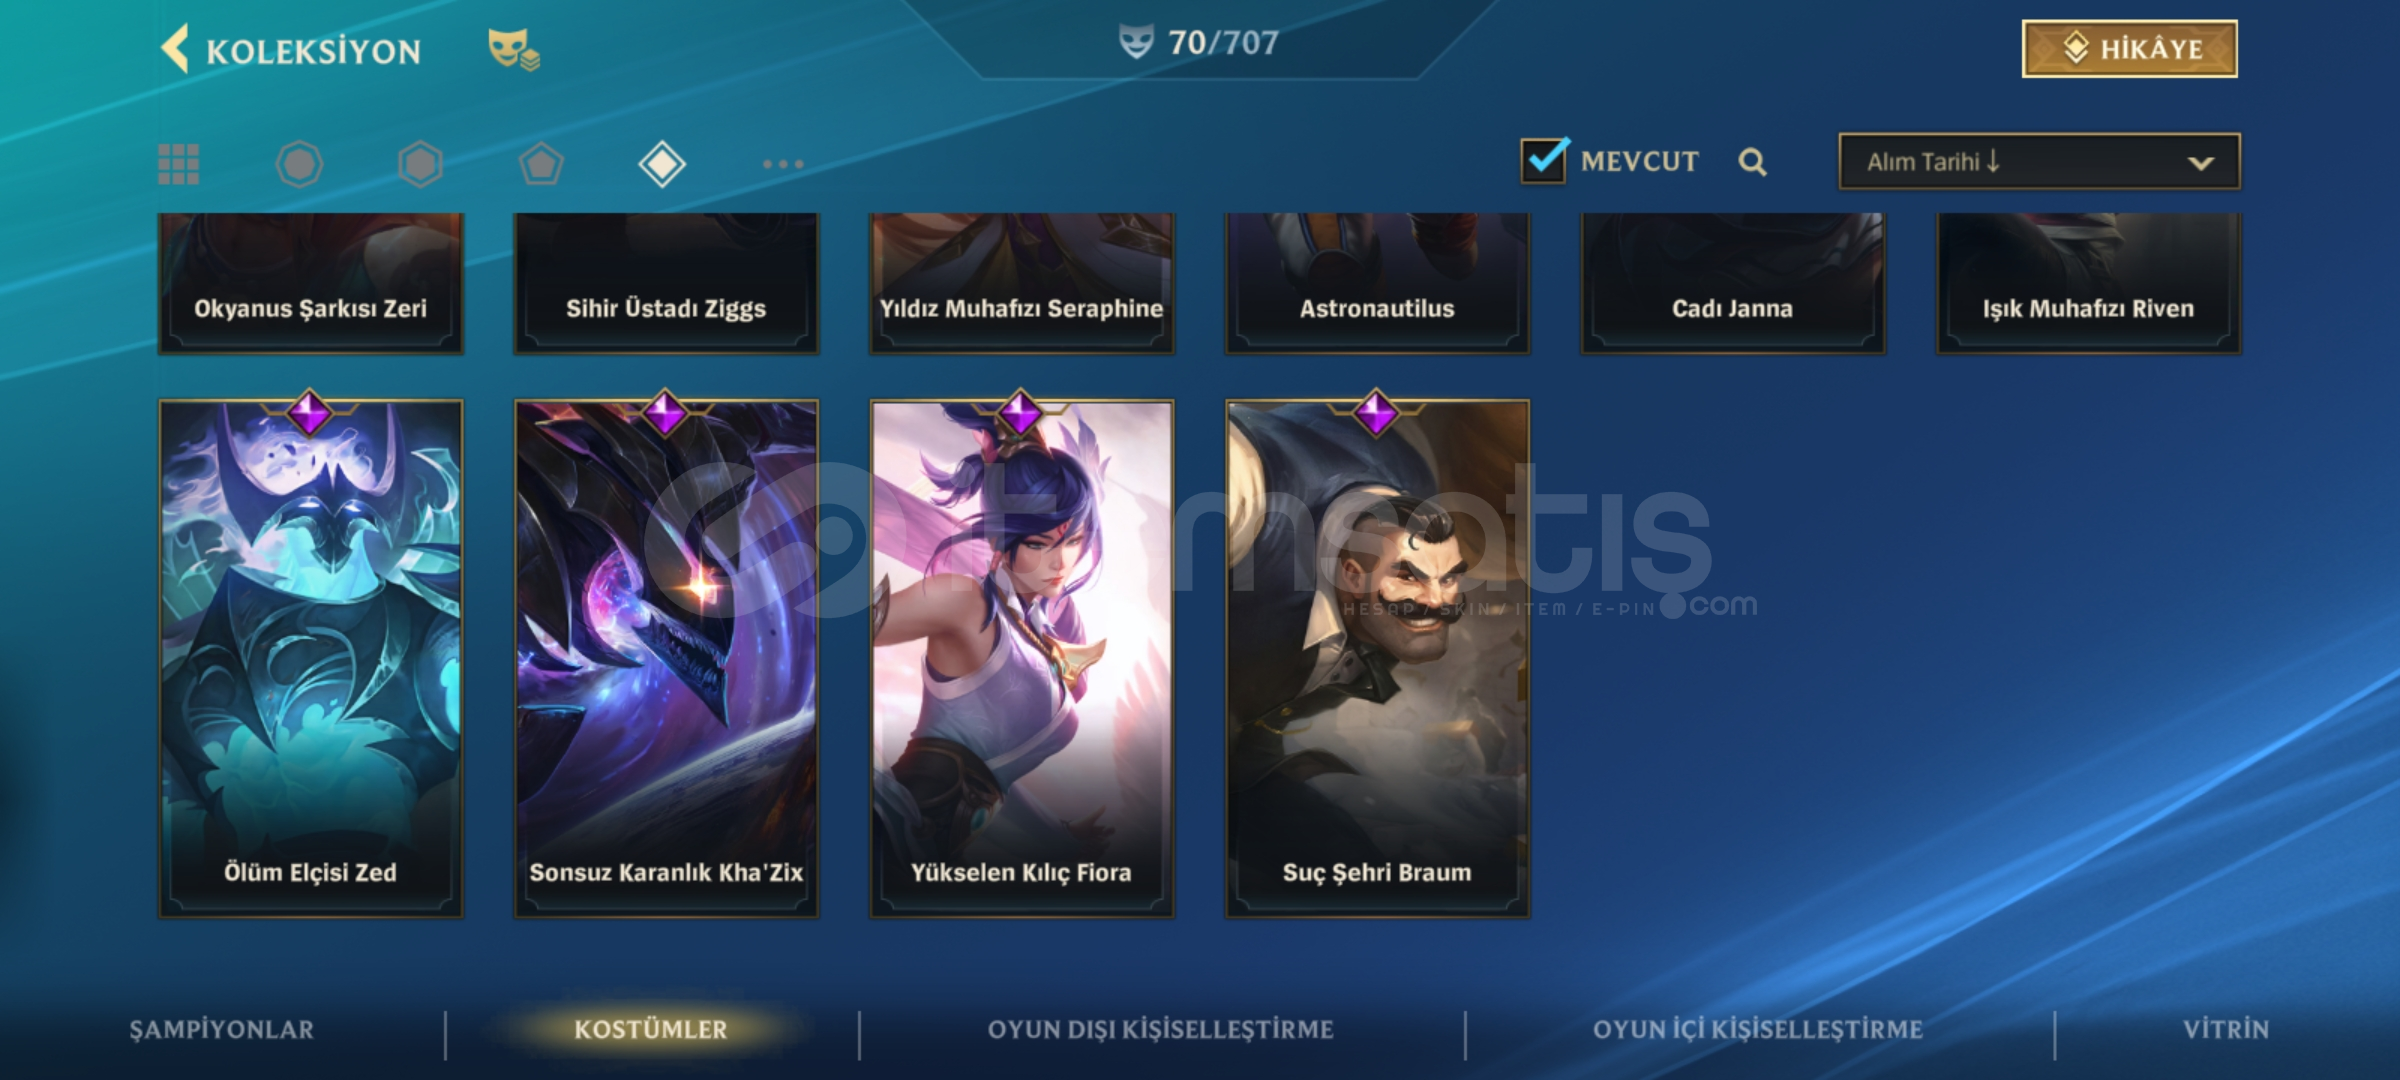
Task: Select the Ölüm Elçisi Zed skin card
Action: coord(311,658)
